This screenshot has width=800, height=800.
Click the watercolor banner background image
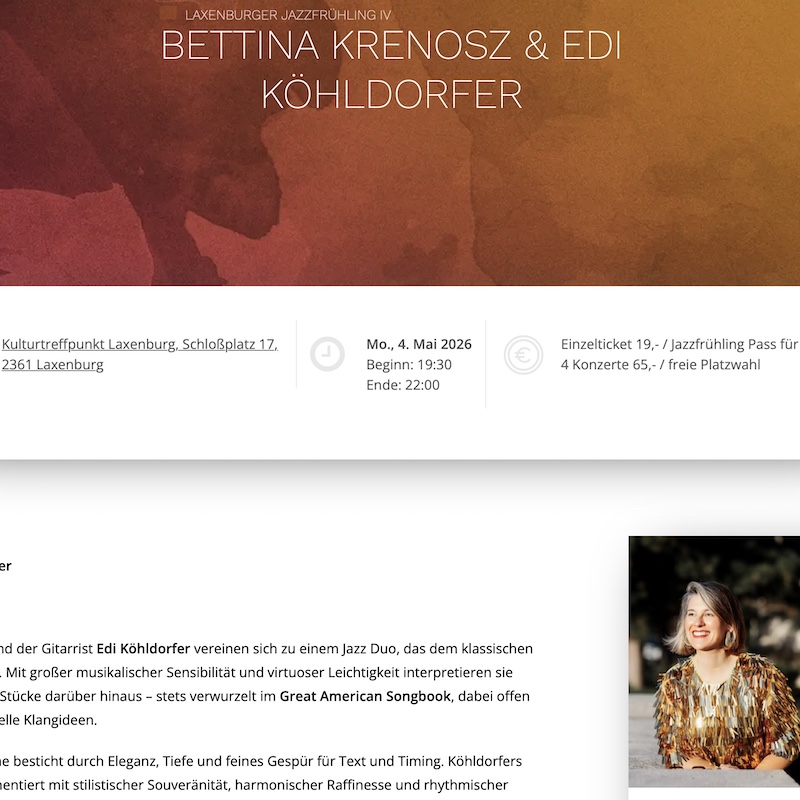[x=400, y=194]
